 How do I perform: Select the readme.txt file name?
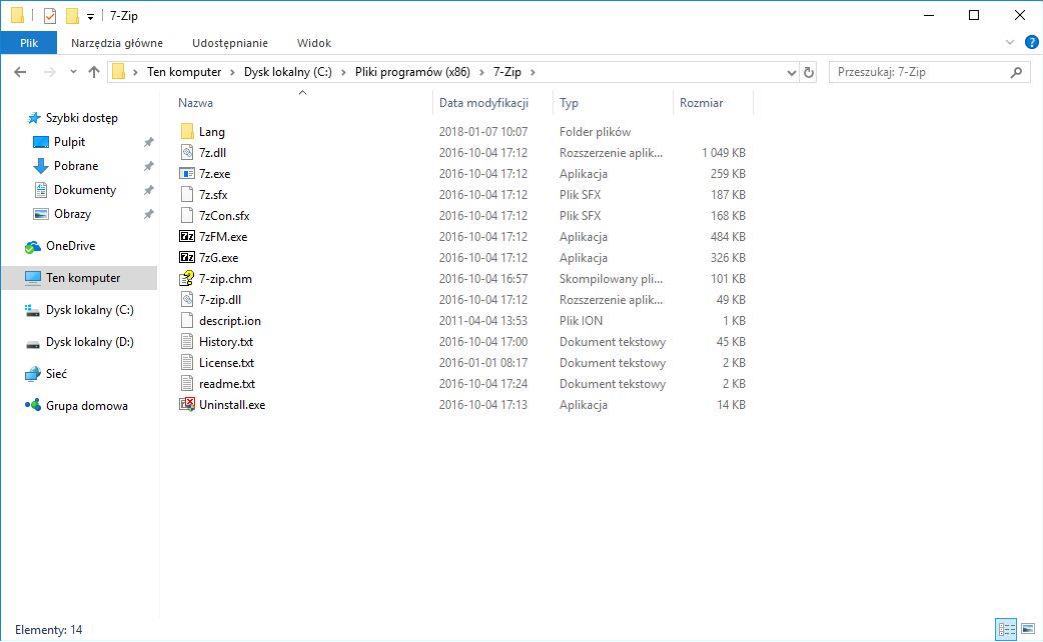227,384
